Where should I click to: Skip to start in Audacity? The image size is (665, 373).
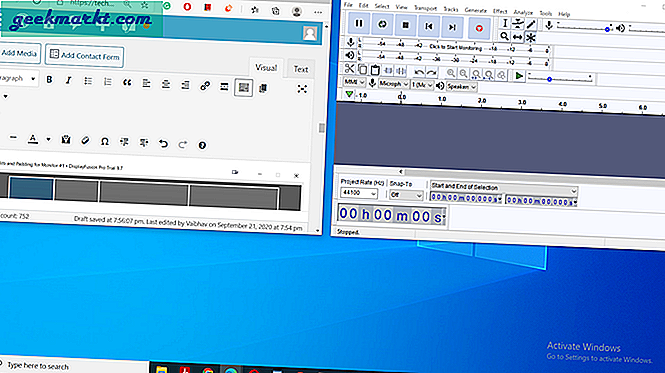[x=429, y=26]
